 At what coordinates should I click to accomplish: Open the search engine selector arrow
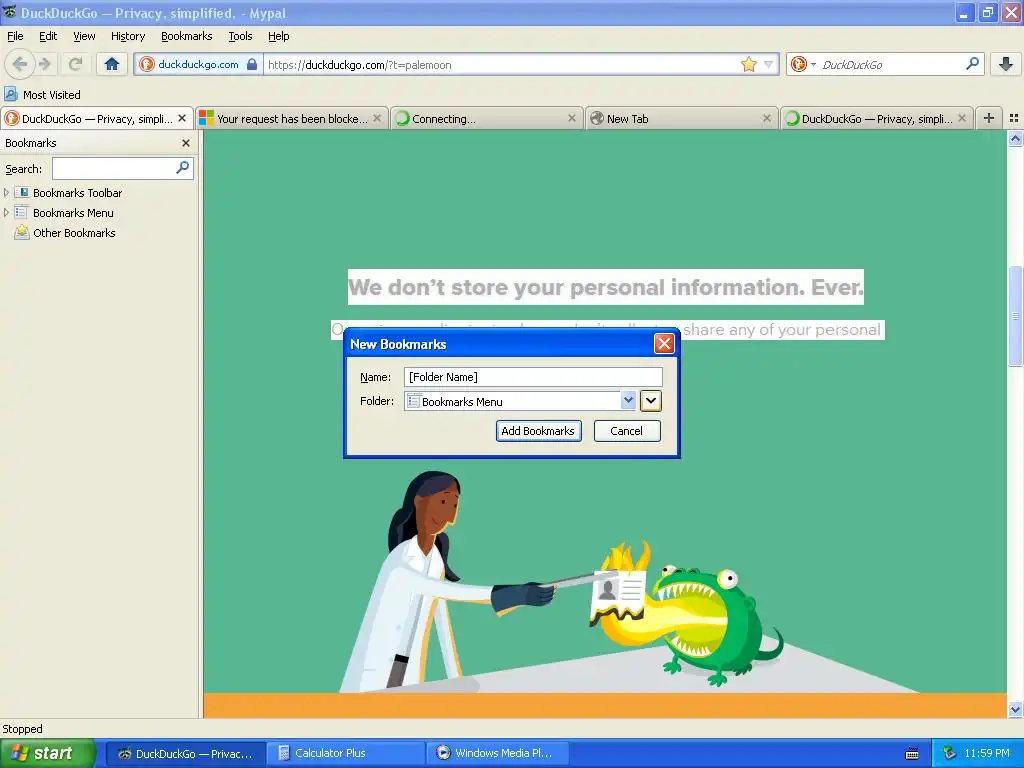[x=813, y=64]
